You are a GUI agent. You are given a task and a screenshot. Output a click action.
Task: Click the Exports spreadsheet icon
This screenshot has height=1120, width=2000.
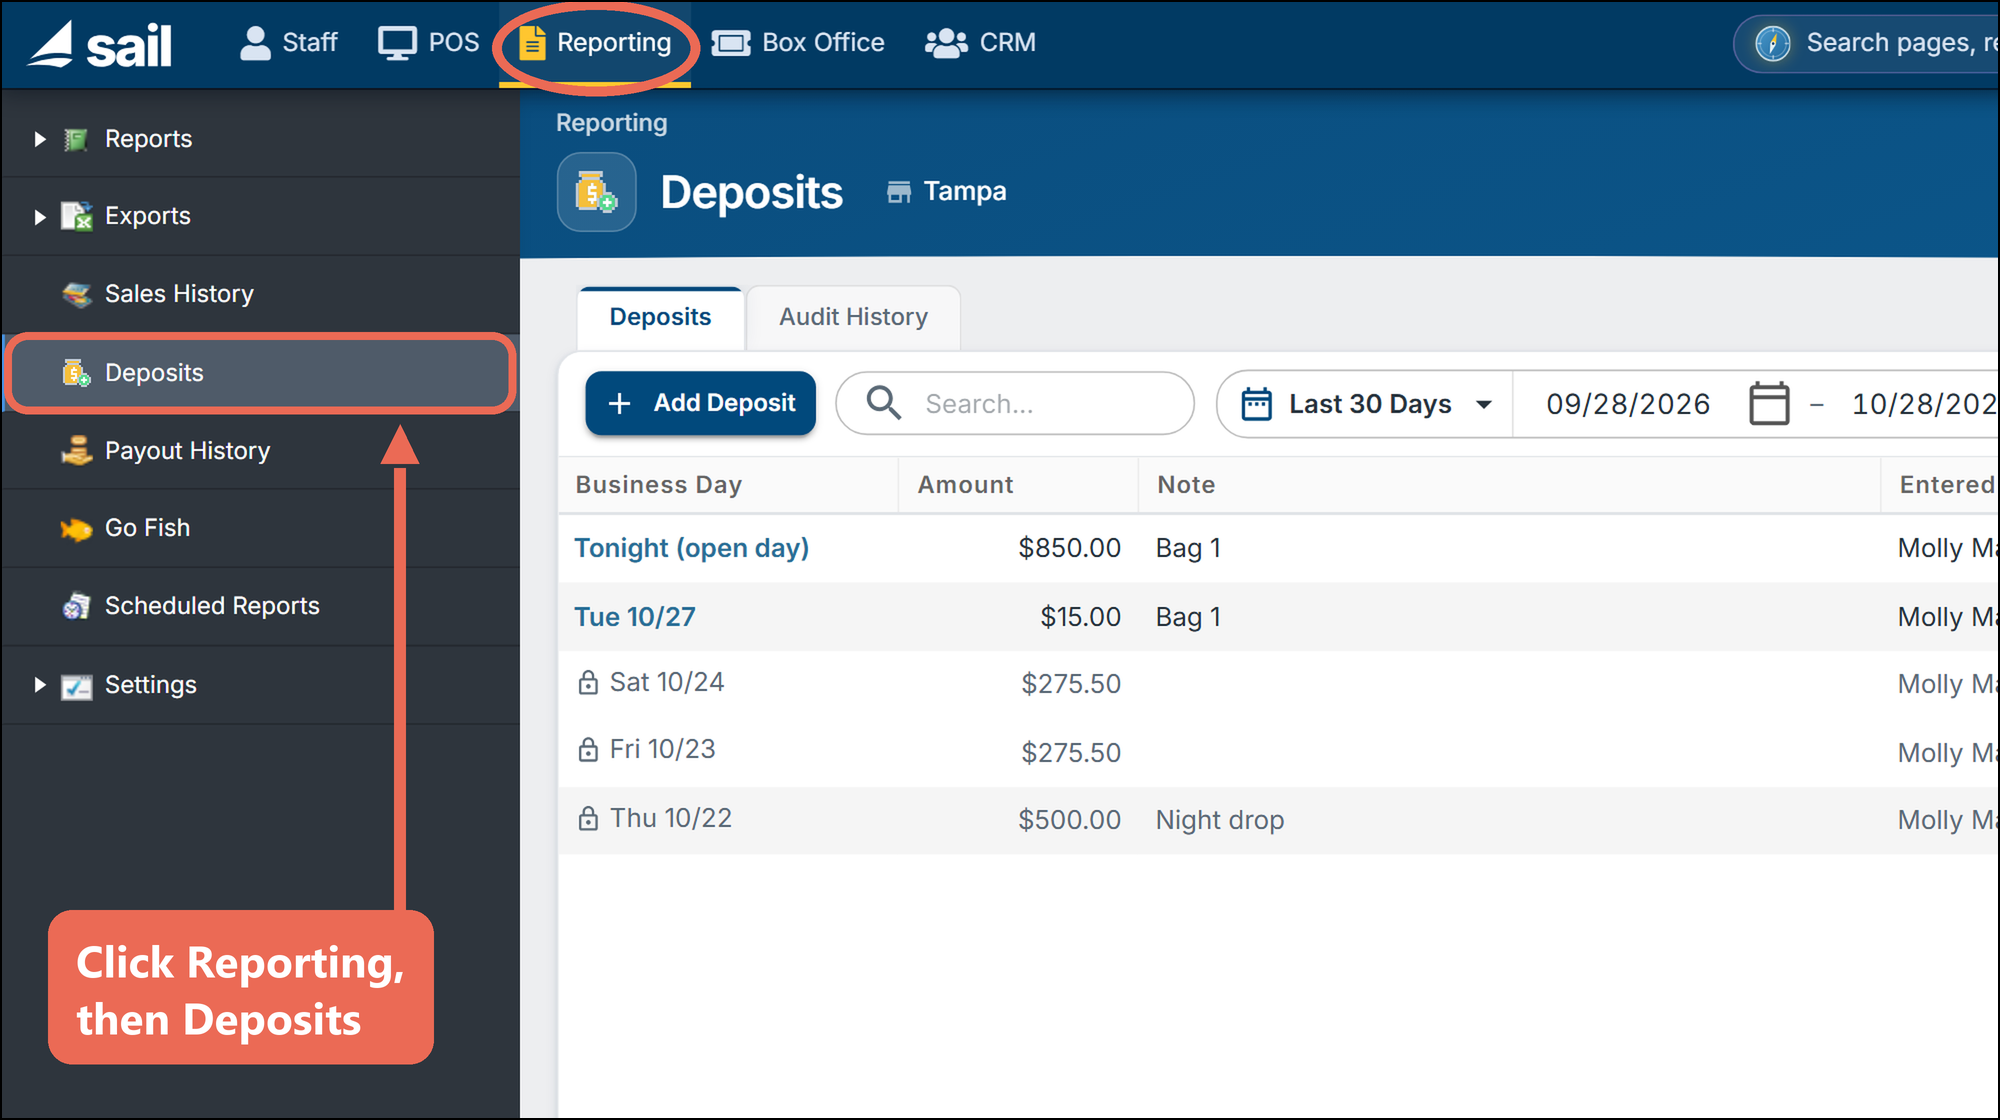tap(76, 216)
